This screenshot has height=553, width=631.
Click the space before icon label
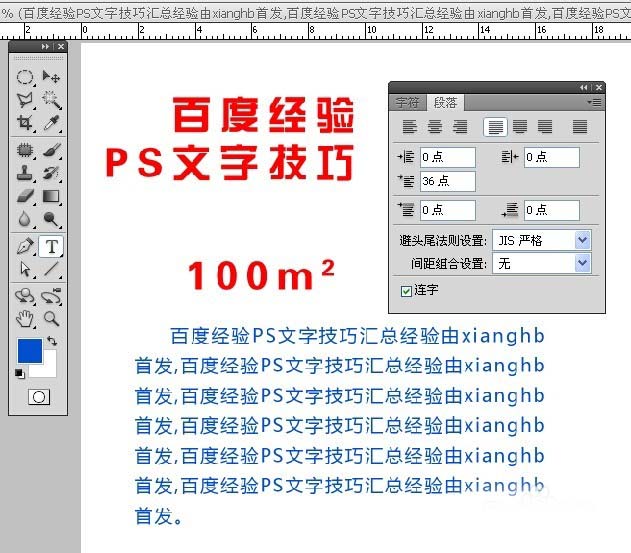coord(406,210)
